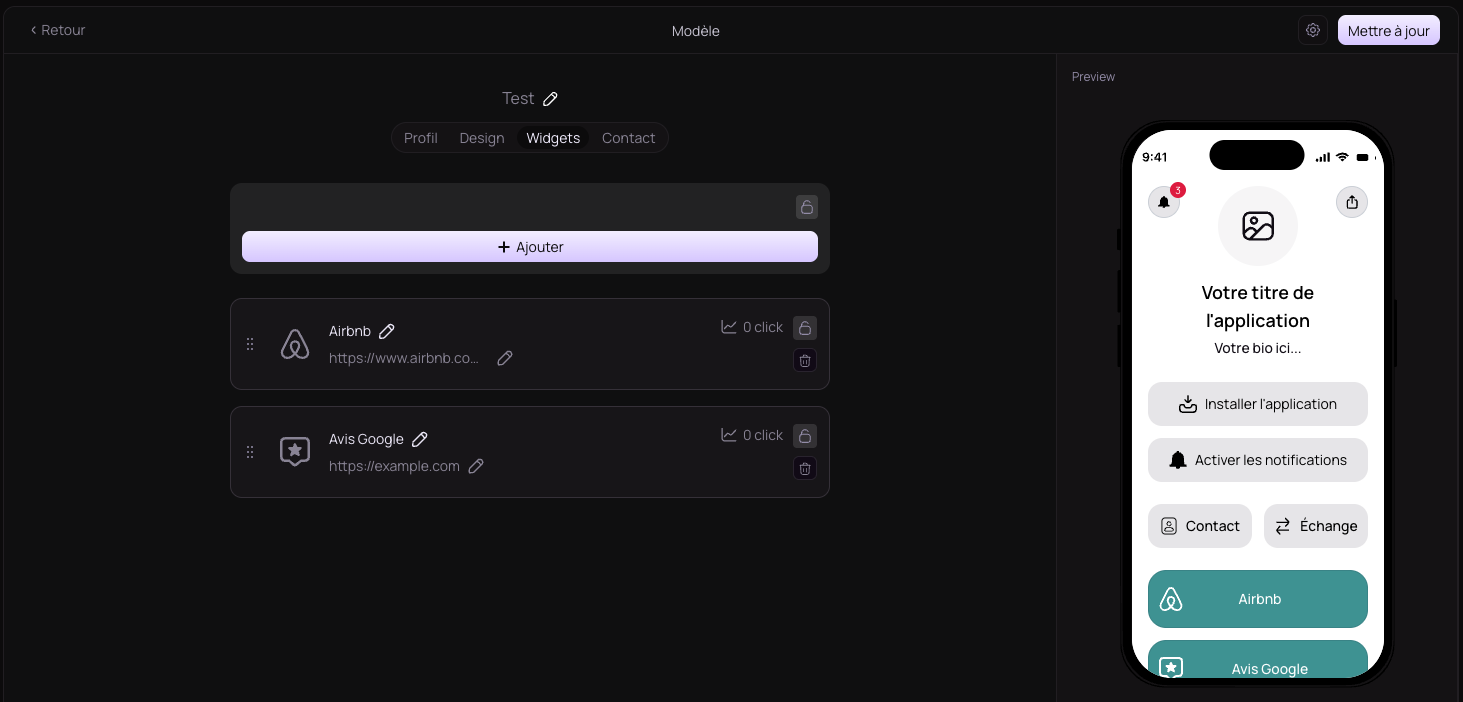Click the Airbnb logo icon in widget list
This screenshot has width=1463, height=702.
click(x=295, y=344)
